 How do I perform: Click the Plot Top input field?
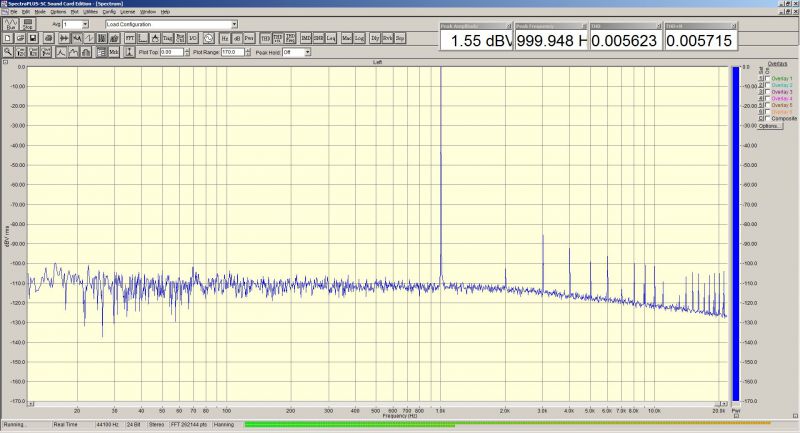coord(171,52)
